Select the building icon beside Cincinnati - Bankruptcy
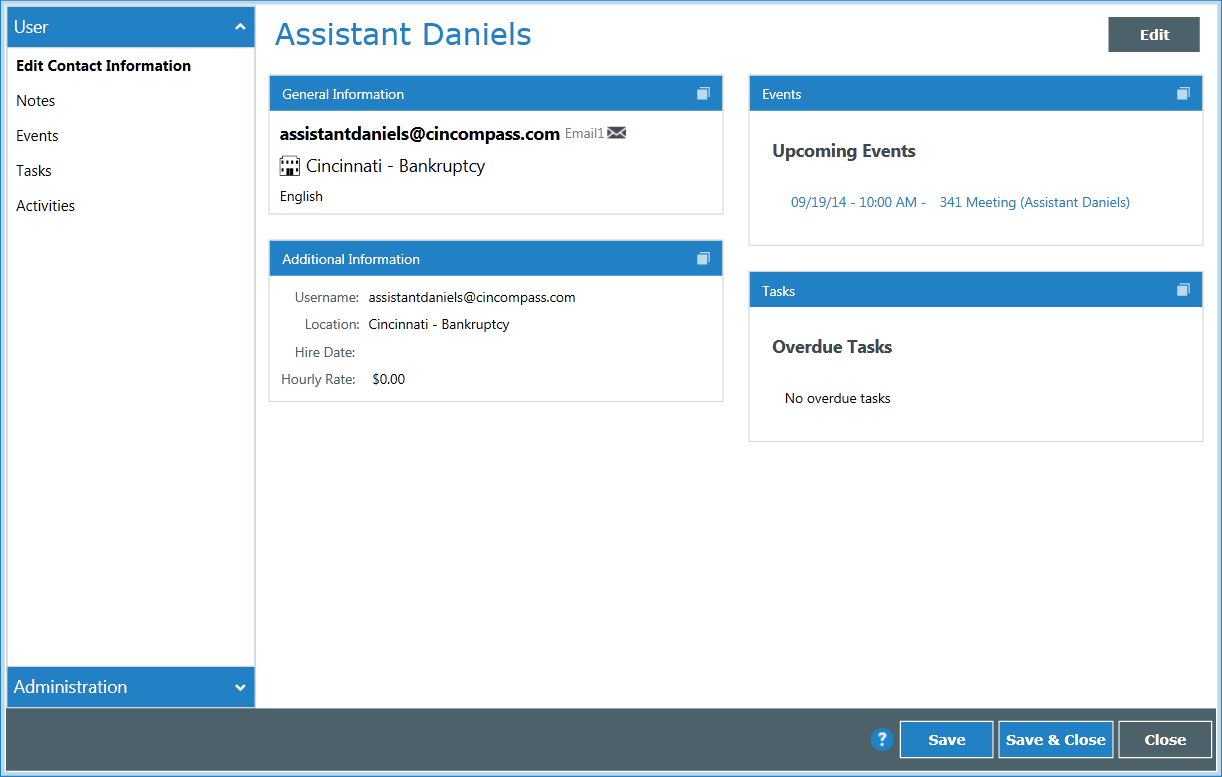 pos(288,165)
